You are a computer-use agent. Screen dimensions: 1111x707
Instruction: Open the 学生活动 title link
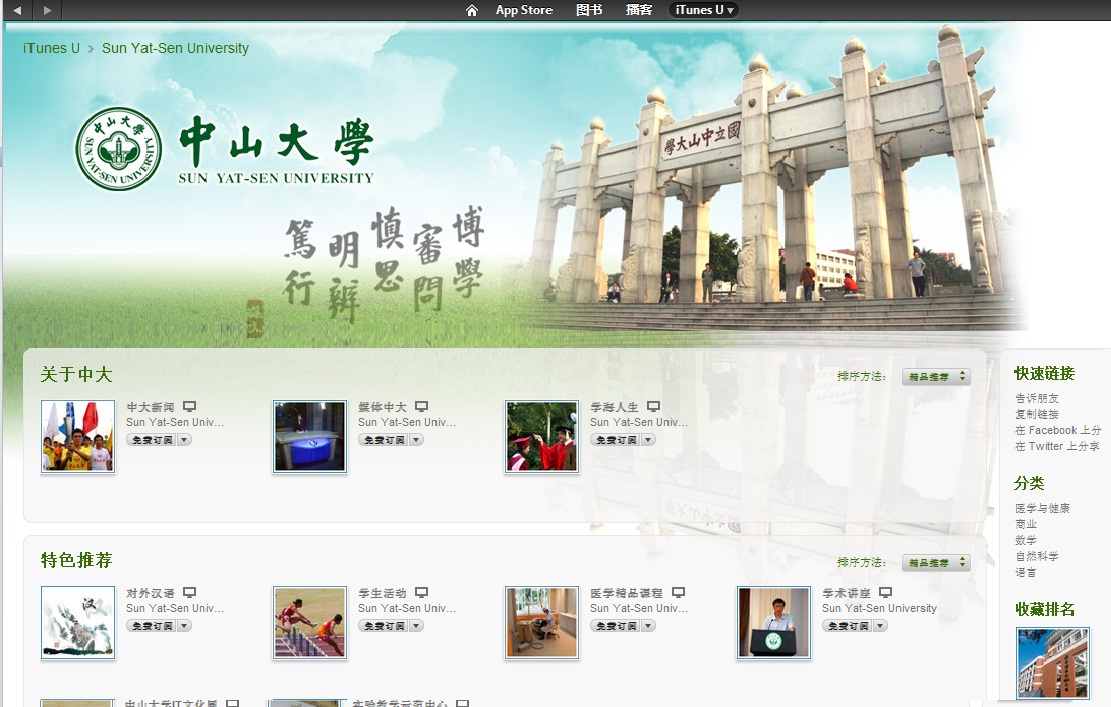click(383, 592)
